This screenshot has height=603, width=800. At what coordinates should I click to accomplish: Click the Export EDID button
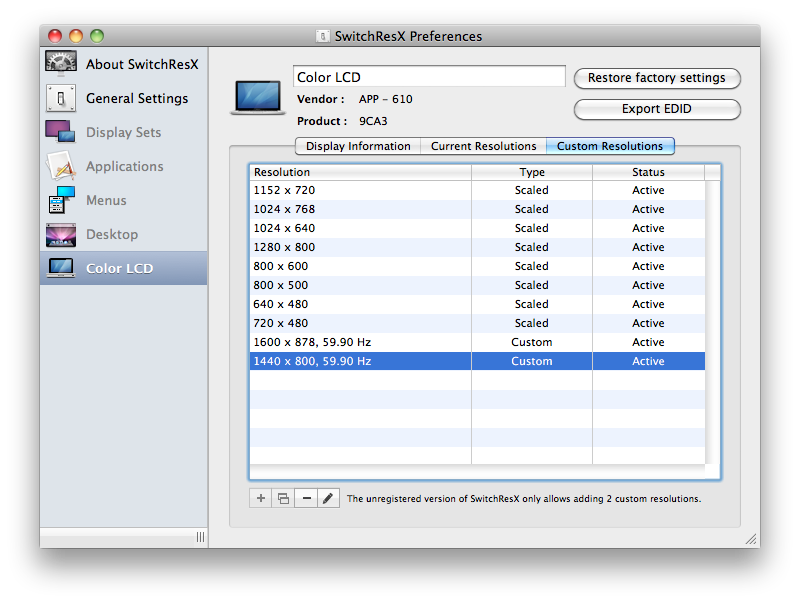pos(656,109)
